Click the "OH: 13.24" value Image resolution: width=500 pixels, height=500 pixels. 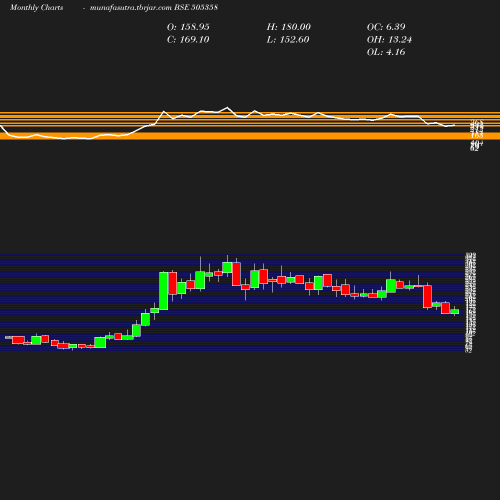click(x=389, y=40)
